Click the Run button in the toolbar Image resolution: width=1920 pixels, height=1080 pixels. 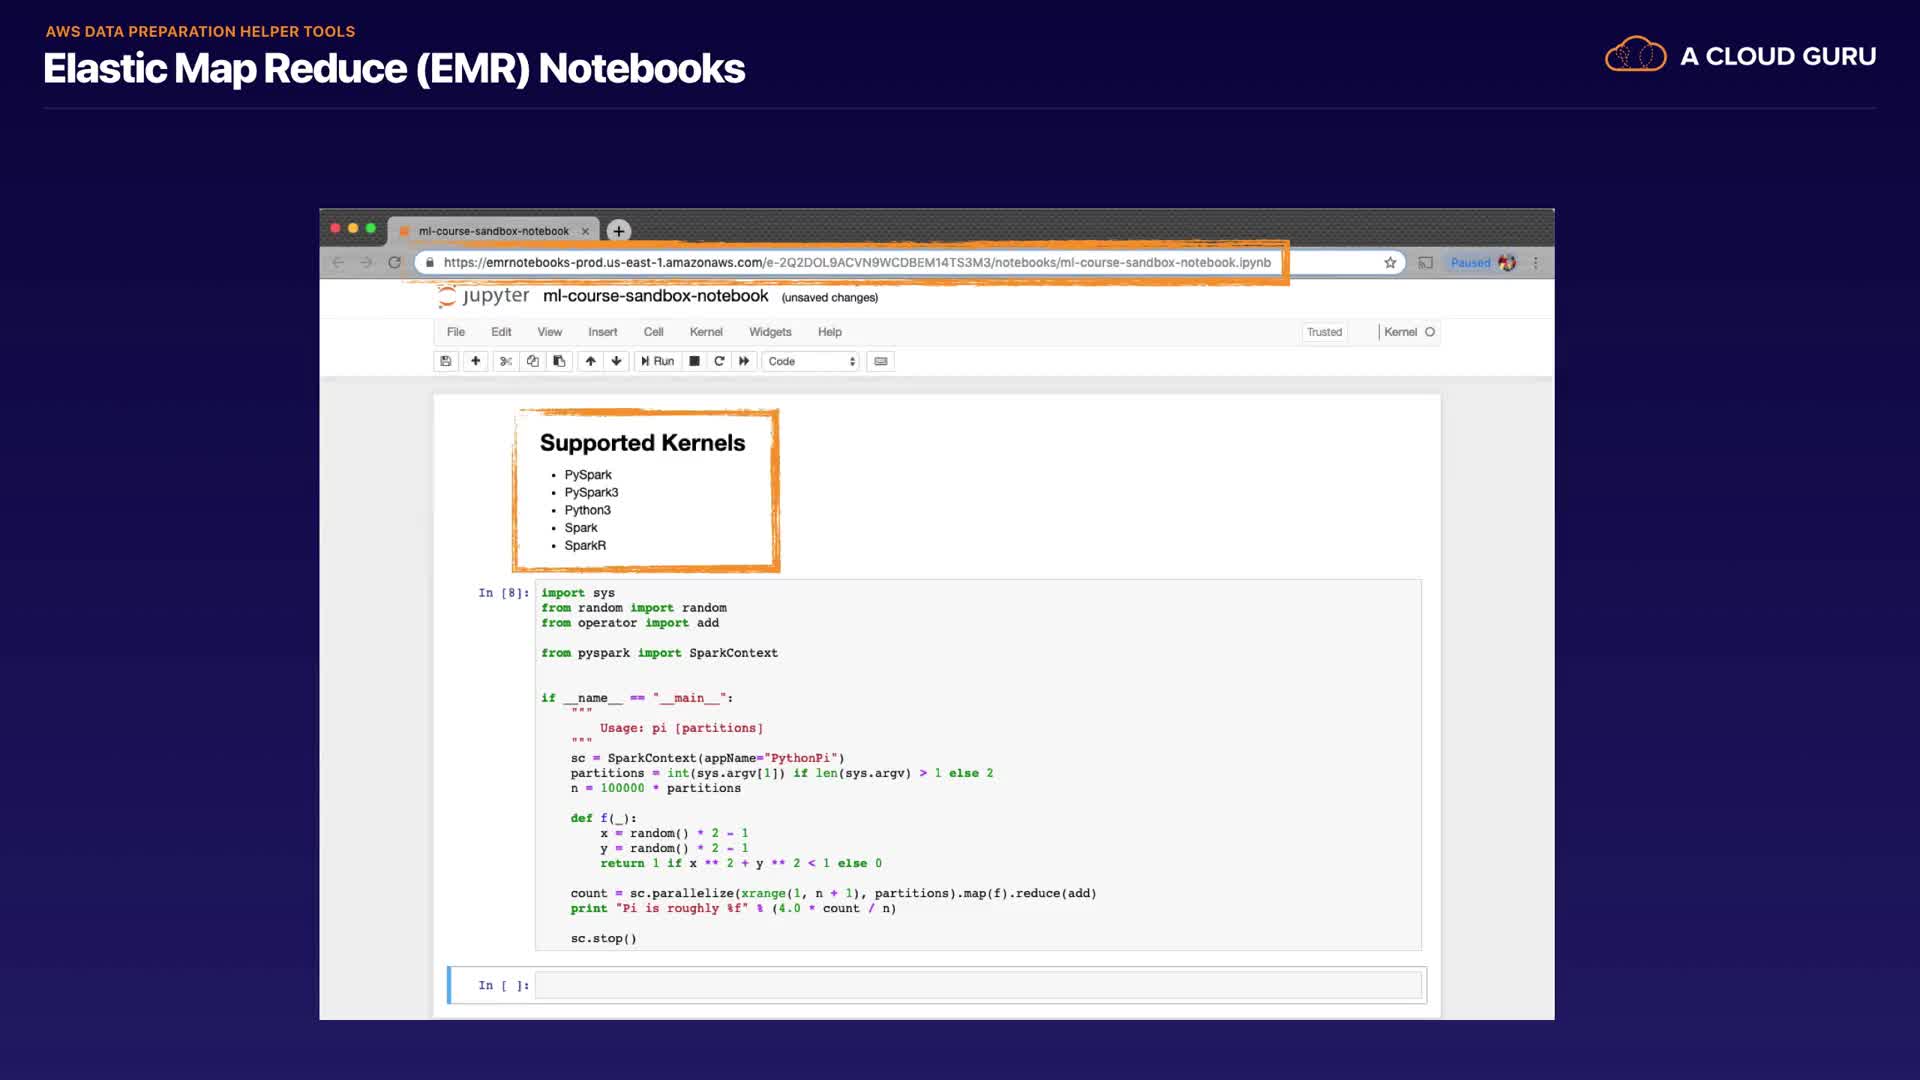coord(657,361)
